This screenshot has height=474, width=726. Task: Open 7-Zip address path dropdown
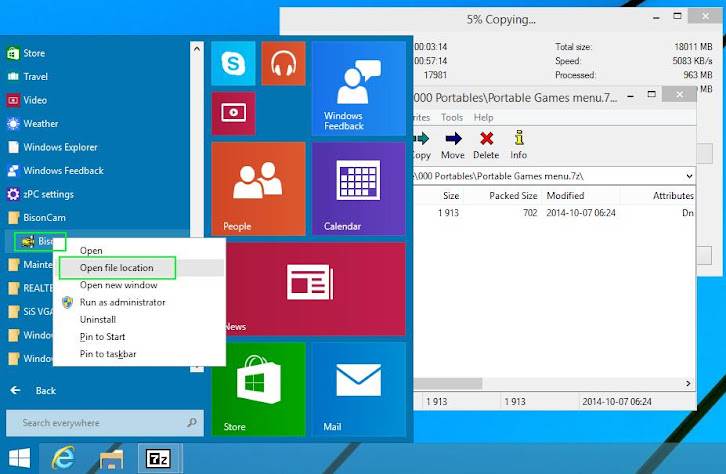pyautogui.click(x=689, y=176)
